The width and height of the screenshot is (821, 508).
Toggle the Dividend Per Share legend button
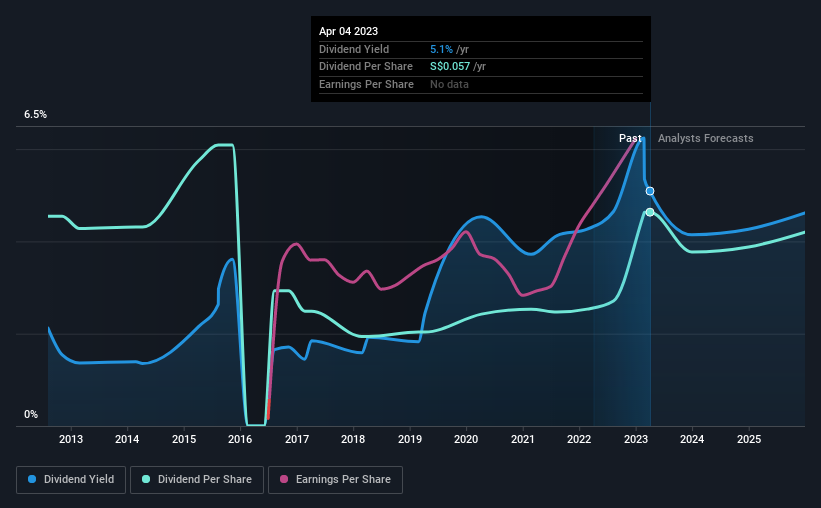[197, 480]
